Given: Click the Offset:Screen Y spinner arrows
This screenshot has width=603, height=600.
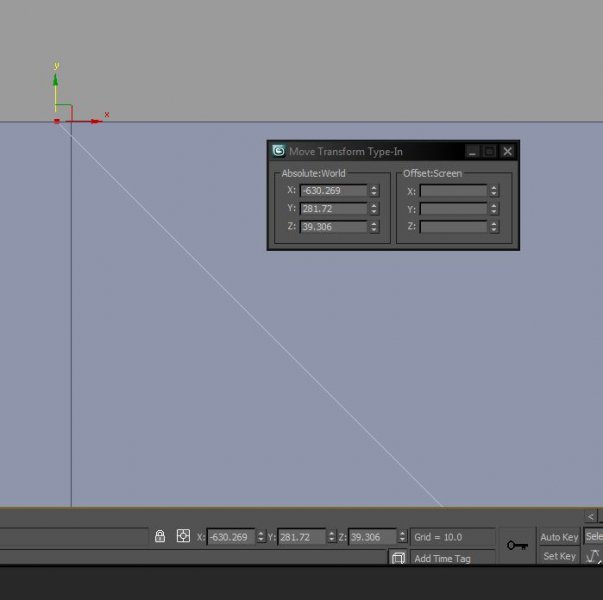Looking at the screenshot, I should click(x=494, y=209).
